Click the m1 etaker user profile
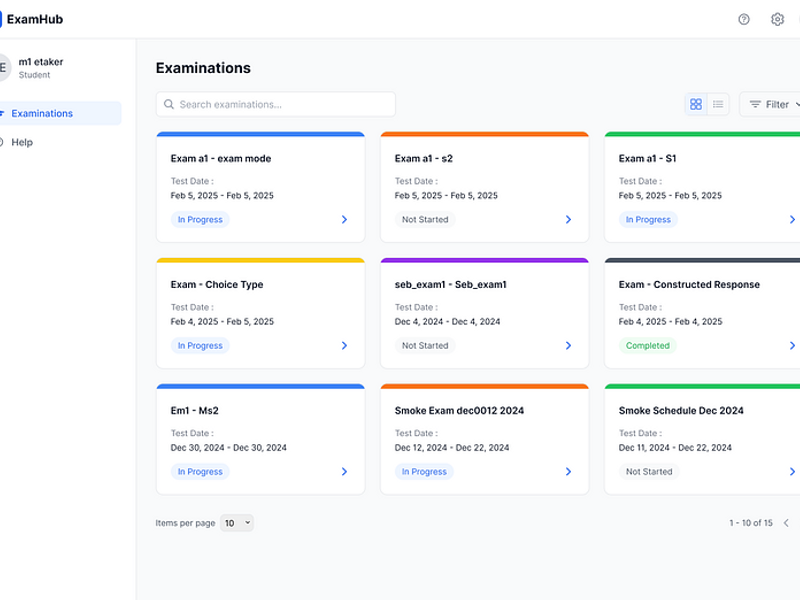800x600 pixels. [x=34, y=67]
